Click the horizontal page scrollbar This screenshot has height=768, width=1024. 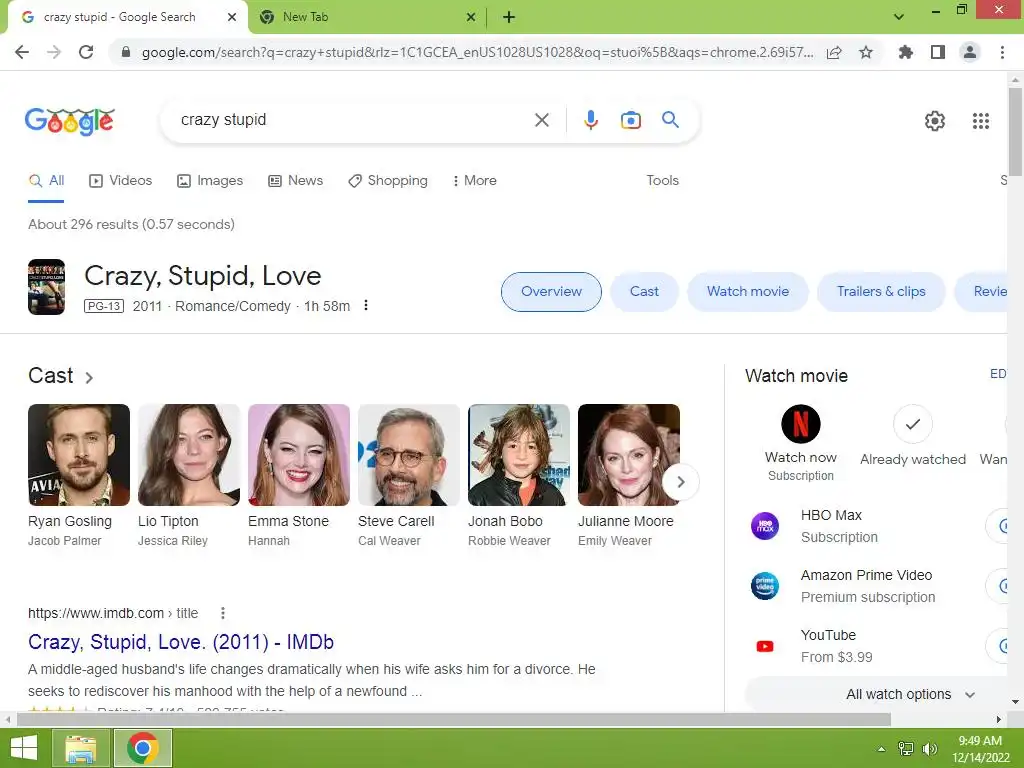point(454,720)
